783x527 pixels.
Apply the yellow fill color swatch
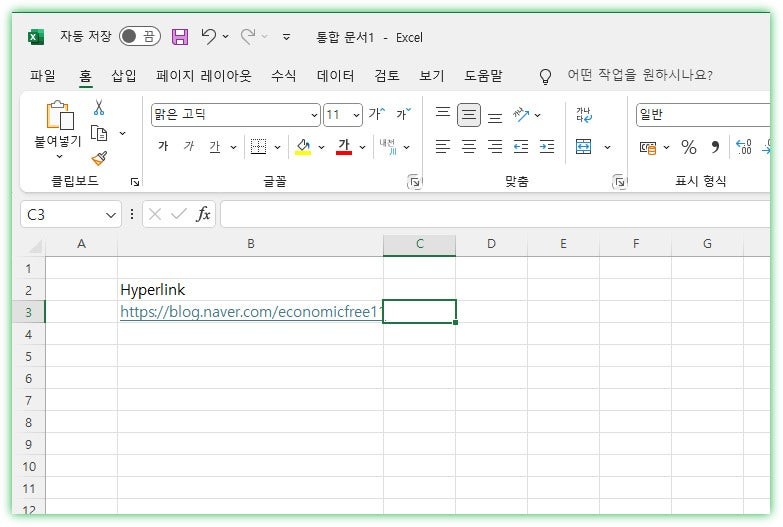303,147
